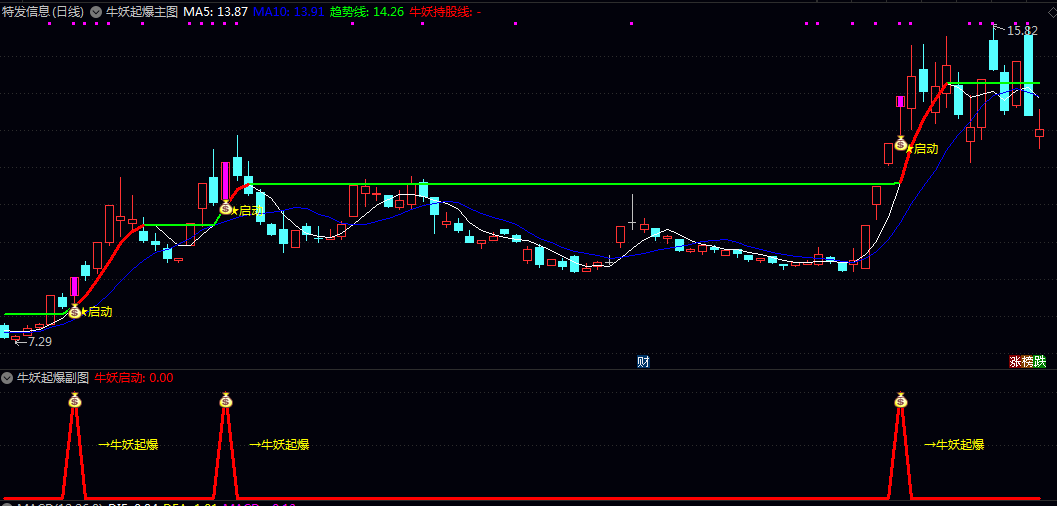Click the orange 榜 ranking button
The height and width of the screenshot is (506, 1057).
[x=1027, y=362]
